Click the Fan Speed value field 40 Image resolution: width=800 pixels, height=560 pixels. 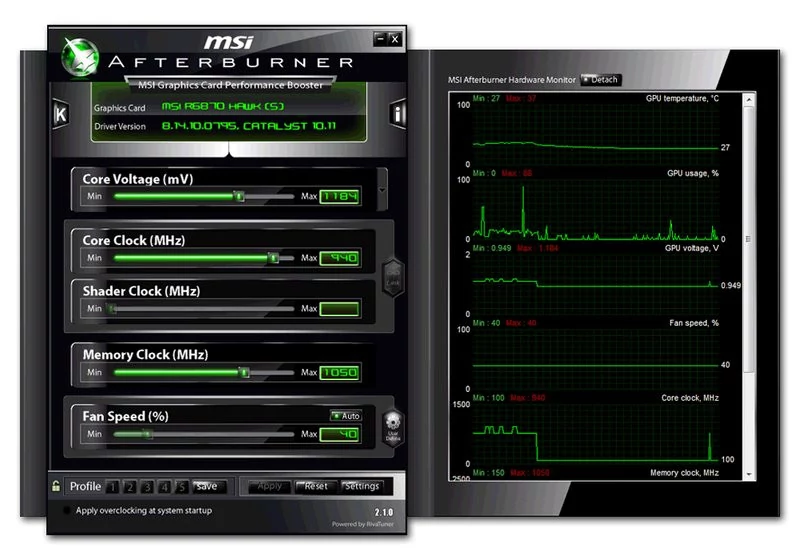click(x=340, y=435)
